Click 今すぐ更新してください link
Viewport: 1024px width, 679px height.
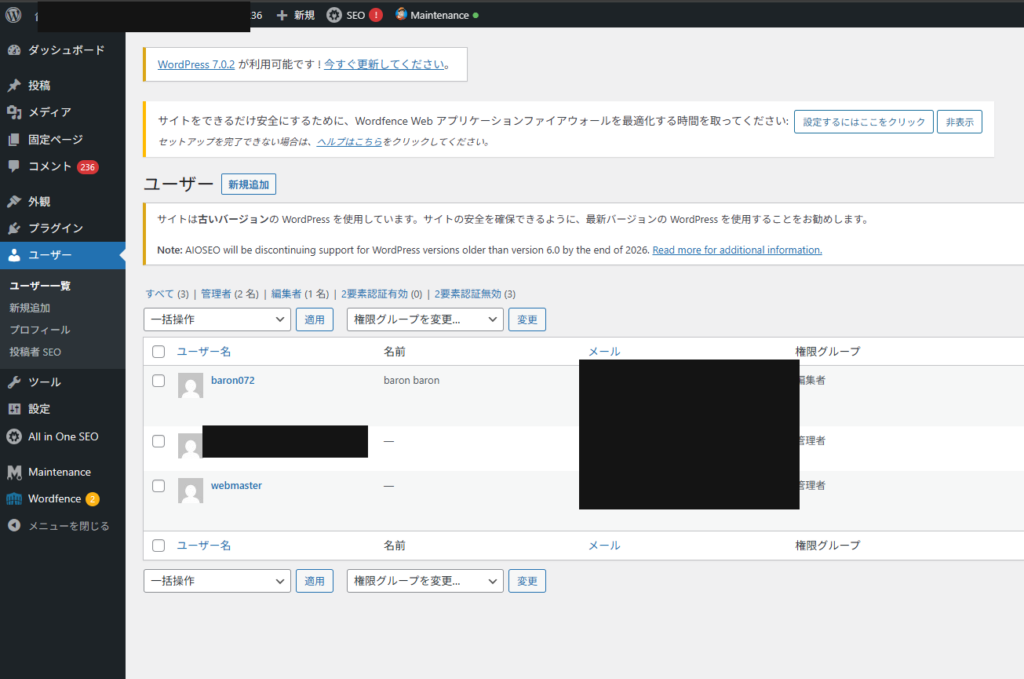point(384,65)
